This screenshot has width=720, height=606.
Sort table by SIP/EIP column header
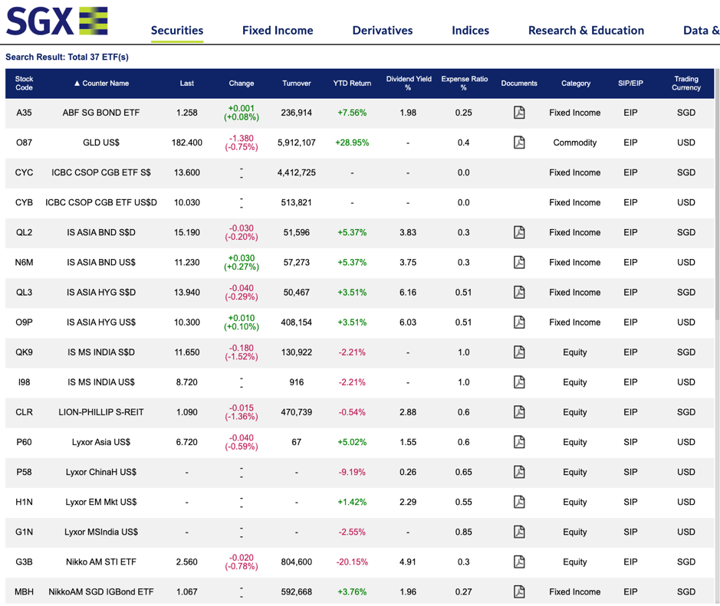pyautogui.click(x=630, y=83)
